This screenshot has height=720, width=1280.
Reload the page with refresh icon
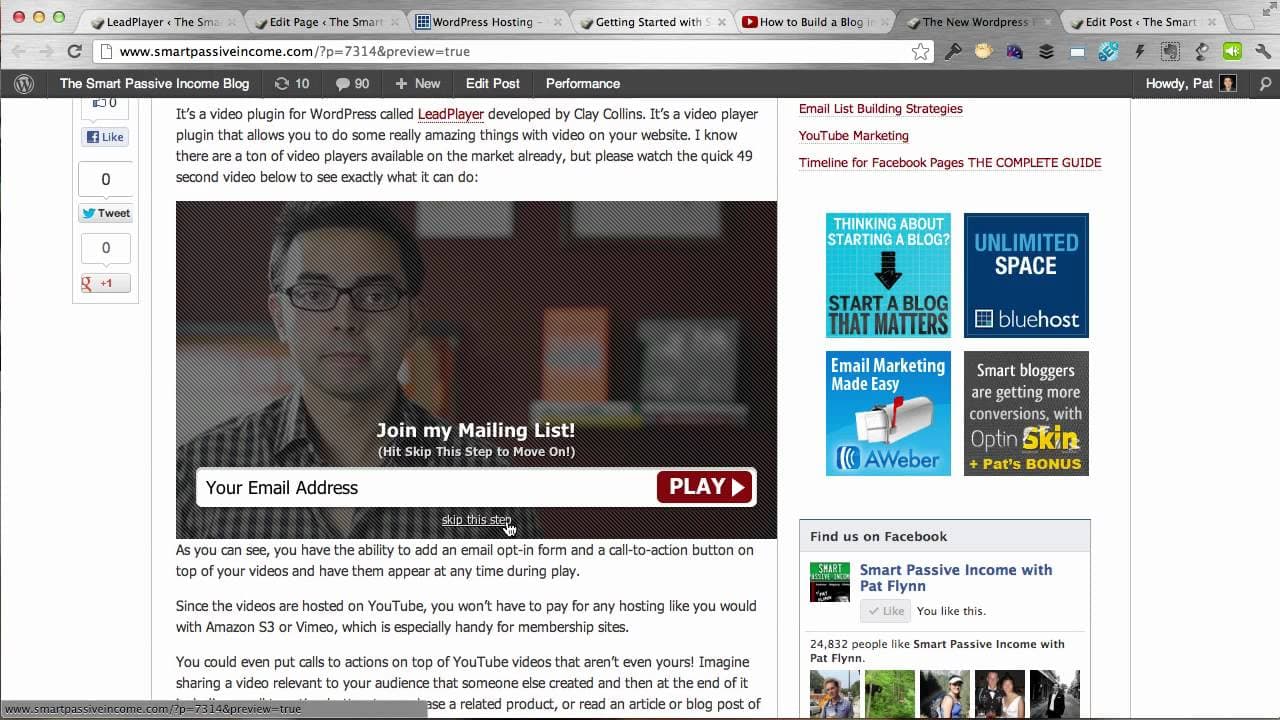[74, 51]
